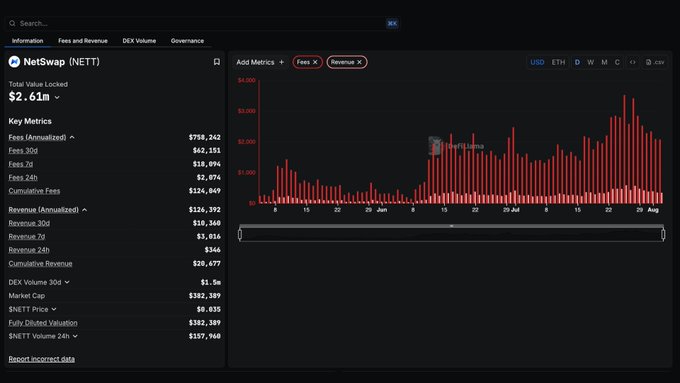The width and height of the screenshot is (680, 383).
Task: Expand the $NETT Price row
Action: (x=54, y=309)
